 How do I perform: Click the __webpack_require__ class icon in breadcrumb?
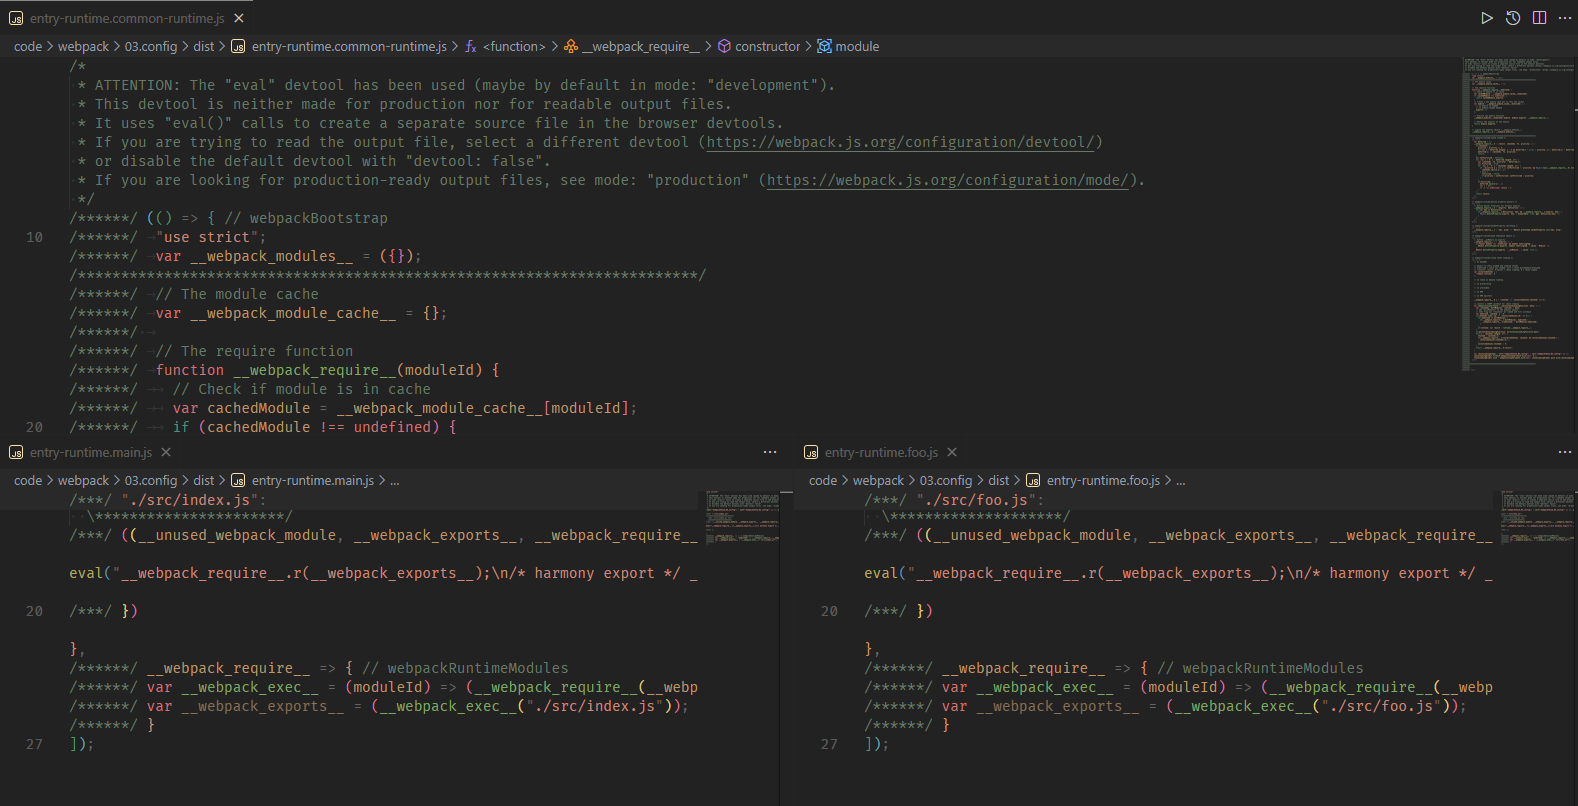pyautogui.click(x=571, y=46)
